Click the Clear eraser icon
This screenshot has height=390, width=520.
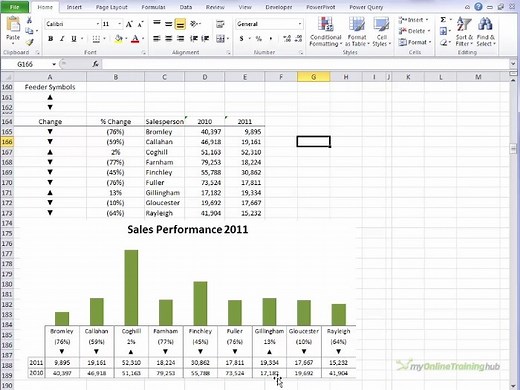pyautogui.click(x=443, y=42)
